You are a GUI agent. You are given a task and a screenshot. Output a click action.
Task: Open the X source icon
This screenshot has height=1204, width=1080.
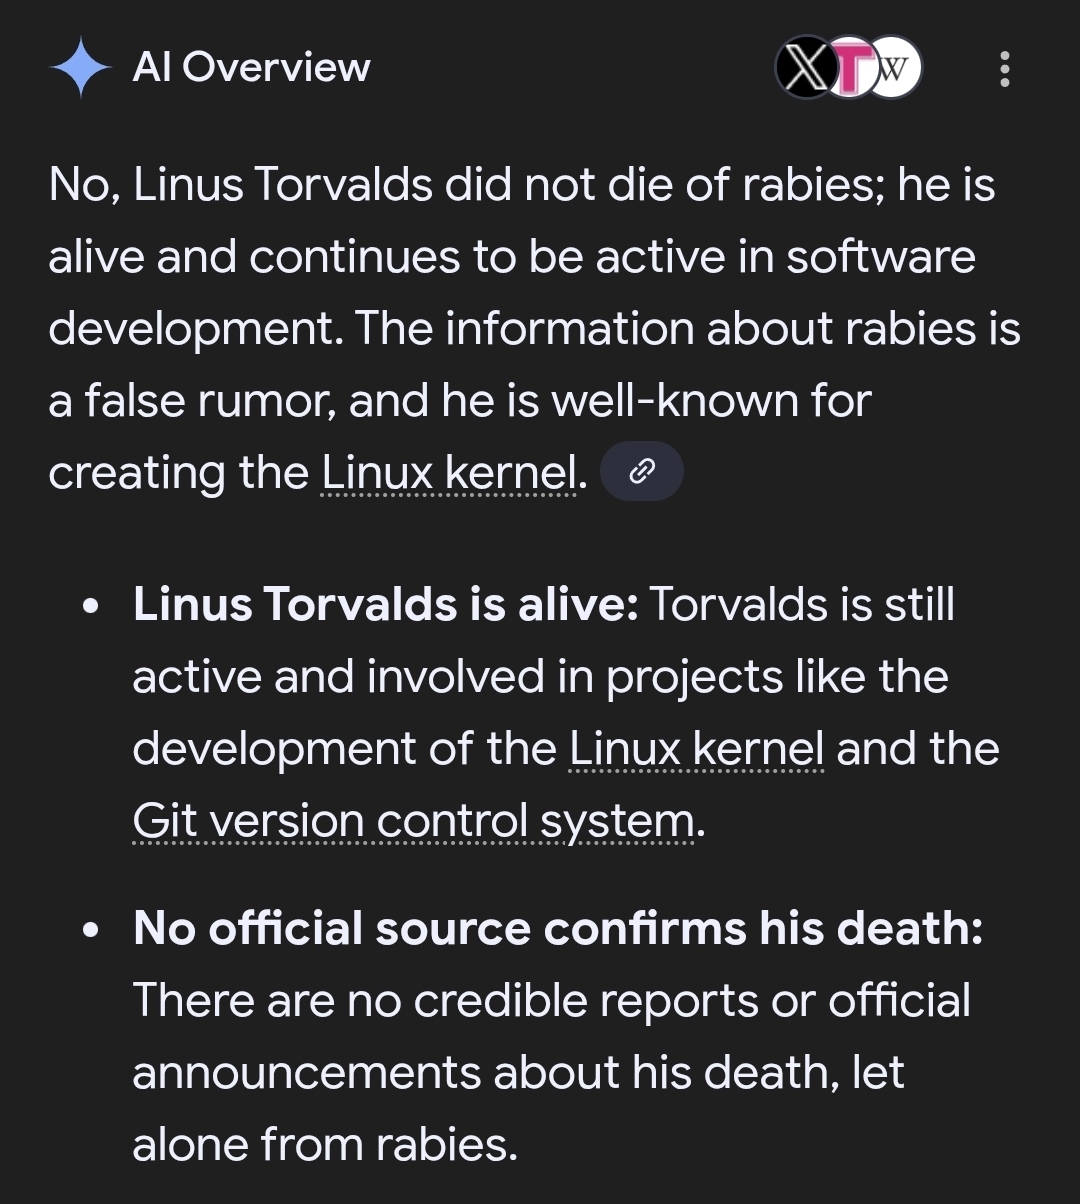click(x=803, y=69)
